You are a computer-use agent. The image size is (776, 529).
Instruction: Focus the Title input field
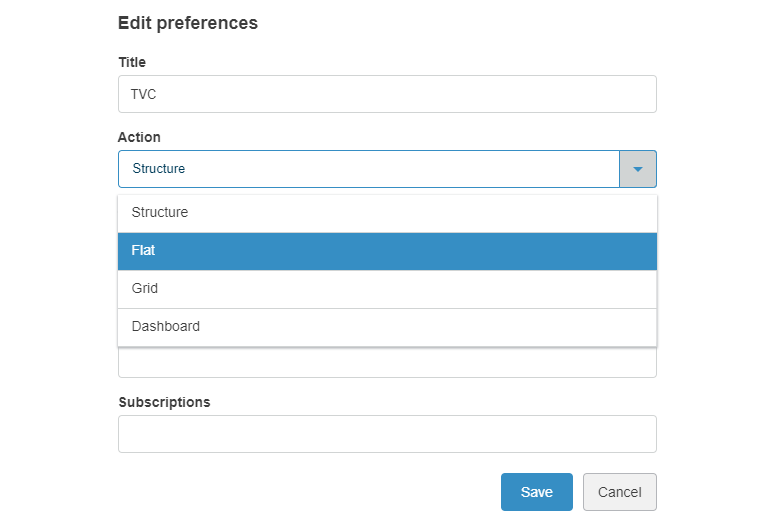pyautogui.click(x=387, y=94)
